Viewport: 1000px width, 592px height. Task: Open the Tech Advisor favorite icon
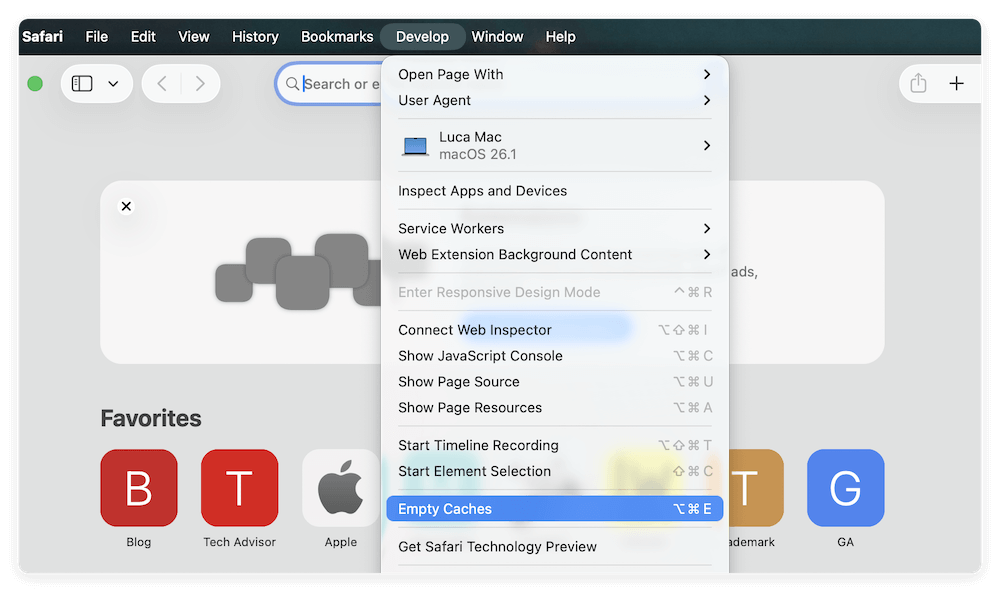(x=239, y=488)
